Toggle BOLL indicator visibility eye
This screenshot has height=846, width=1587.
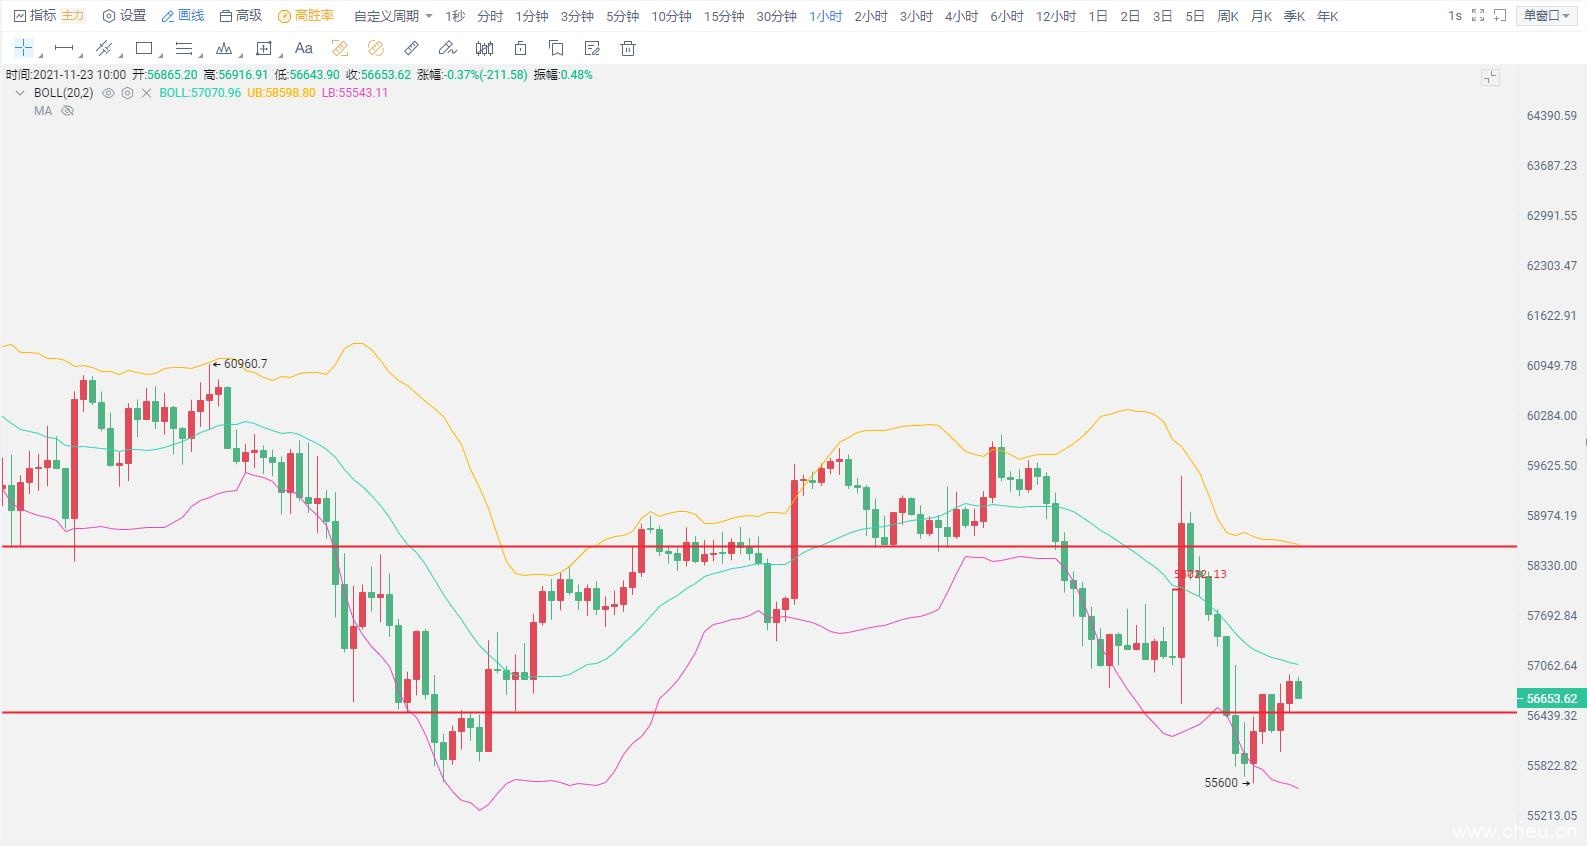(x=108, y=93)
